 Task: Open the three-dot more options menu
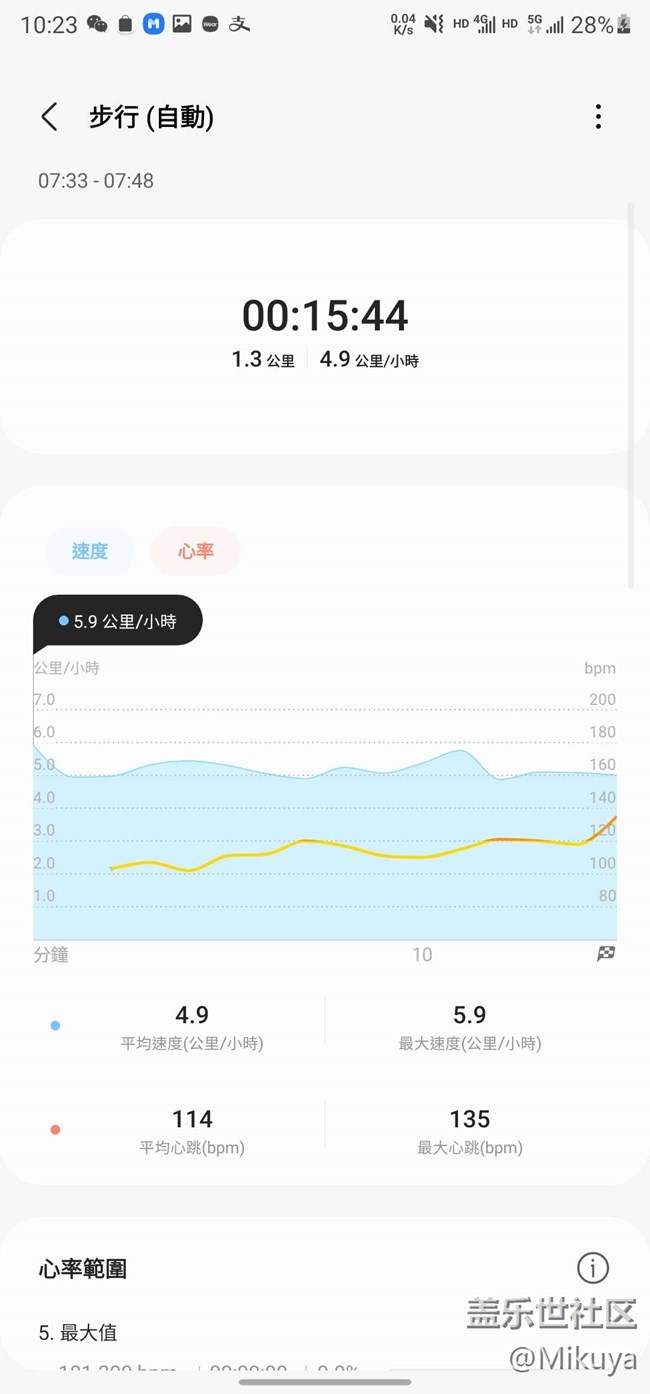598,117
